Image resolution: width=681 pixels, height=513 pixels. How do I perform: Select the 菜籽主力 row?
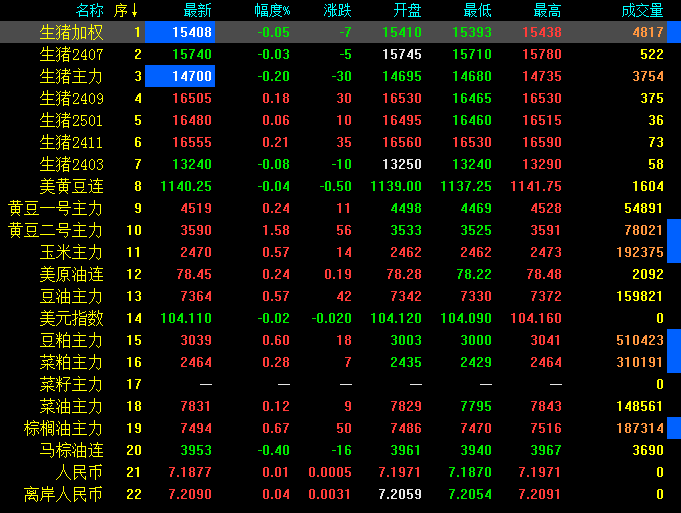[x=340, y=384]
